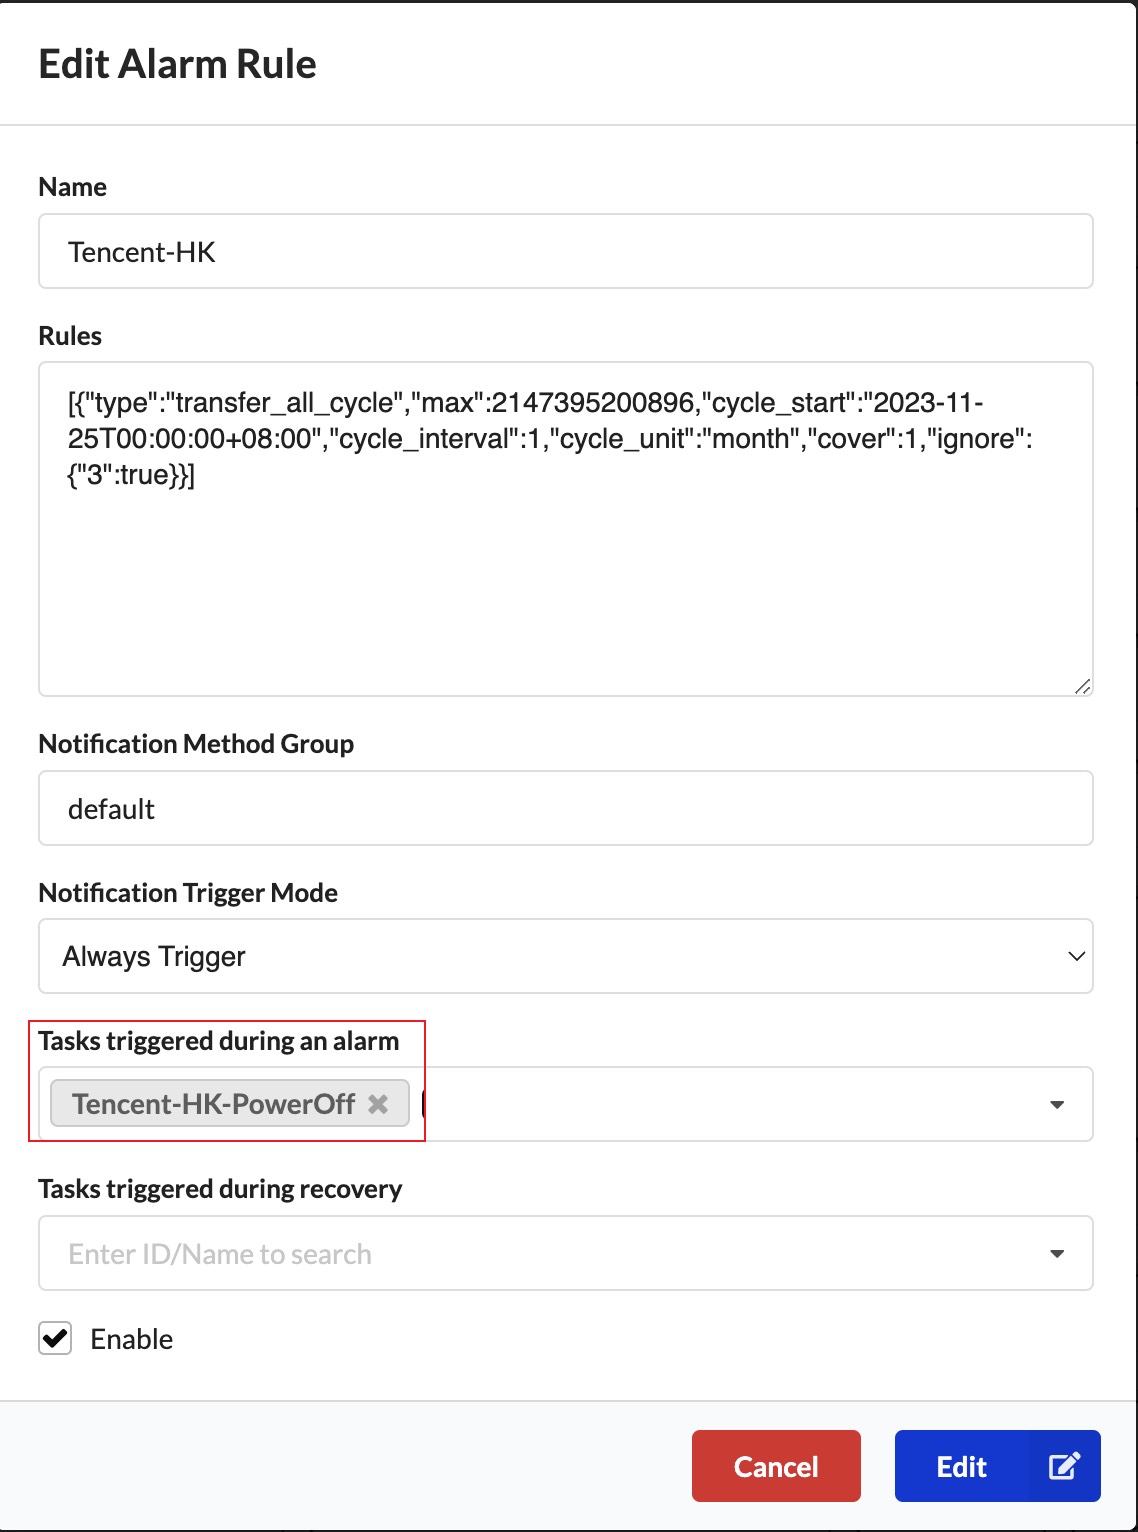Click the Name field label

[x=72, y=187]
